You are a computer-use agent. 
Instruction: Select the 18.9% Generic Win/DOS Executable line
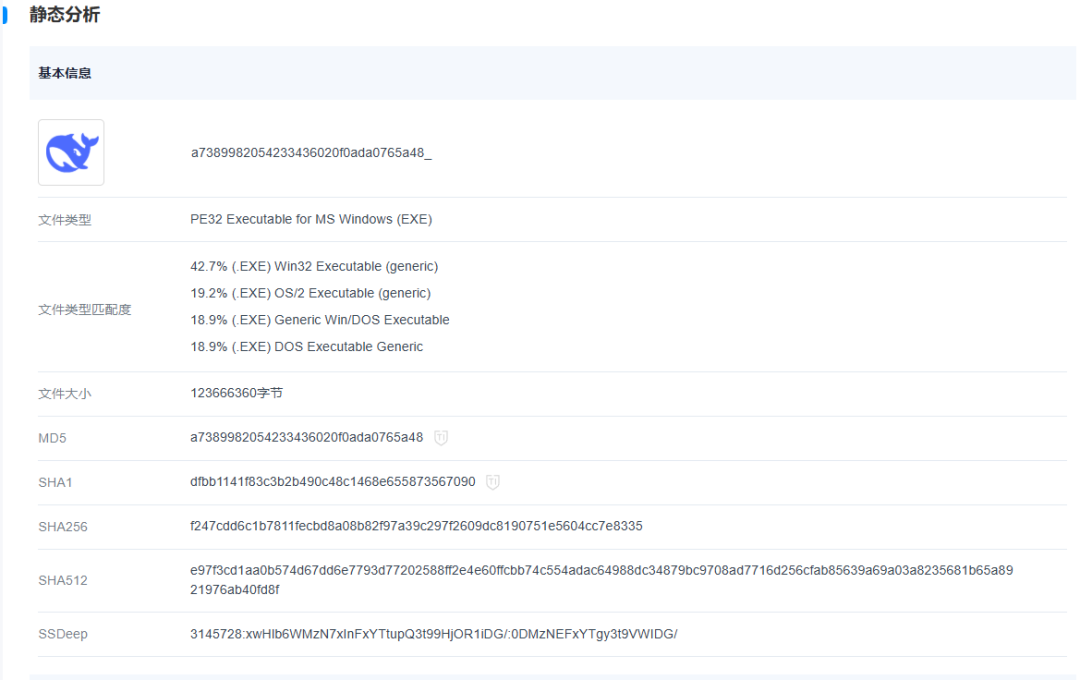click(320, 320)
